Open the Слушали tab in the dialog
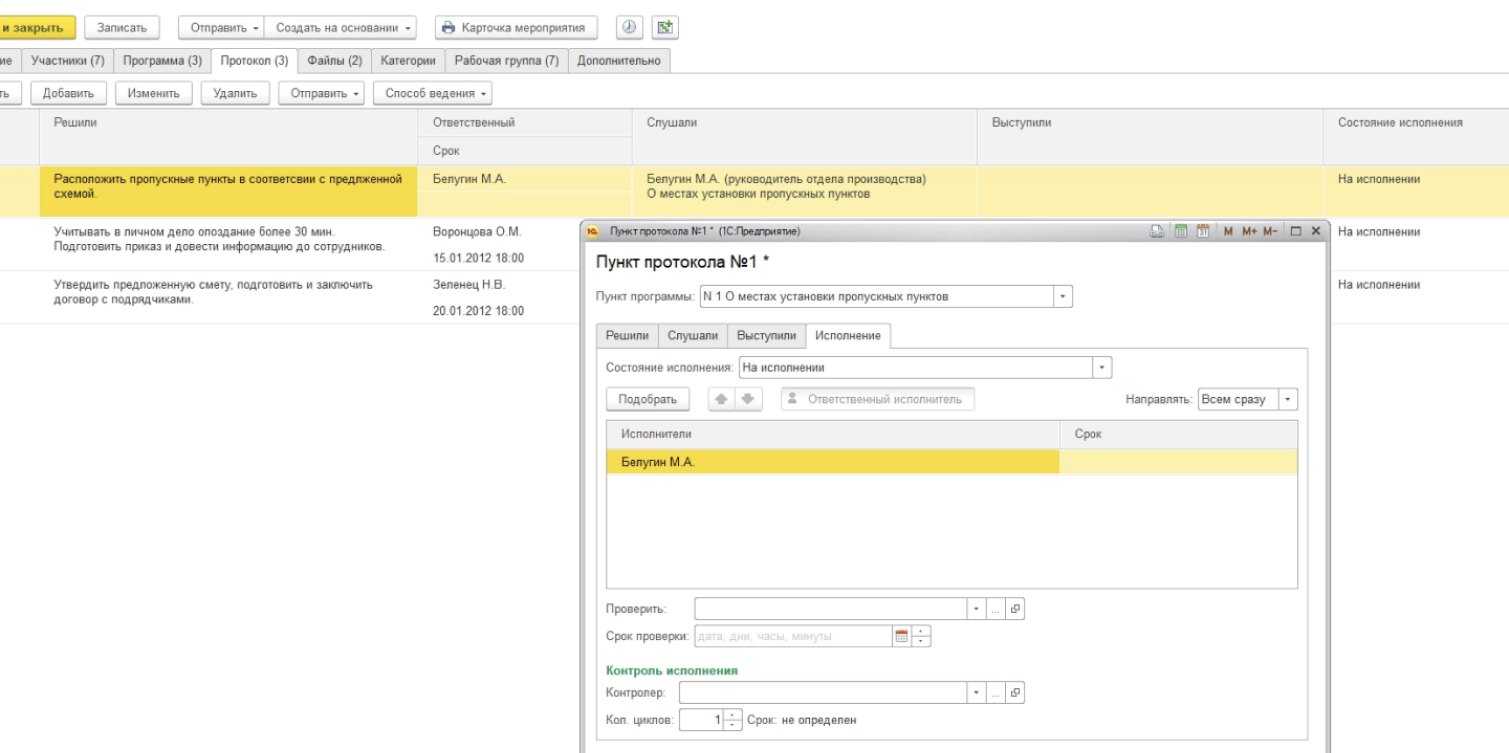This screenshot has height=753, width=1509. click(x=693, y=336)
